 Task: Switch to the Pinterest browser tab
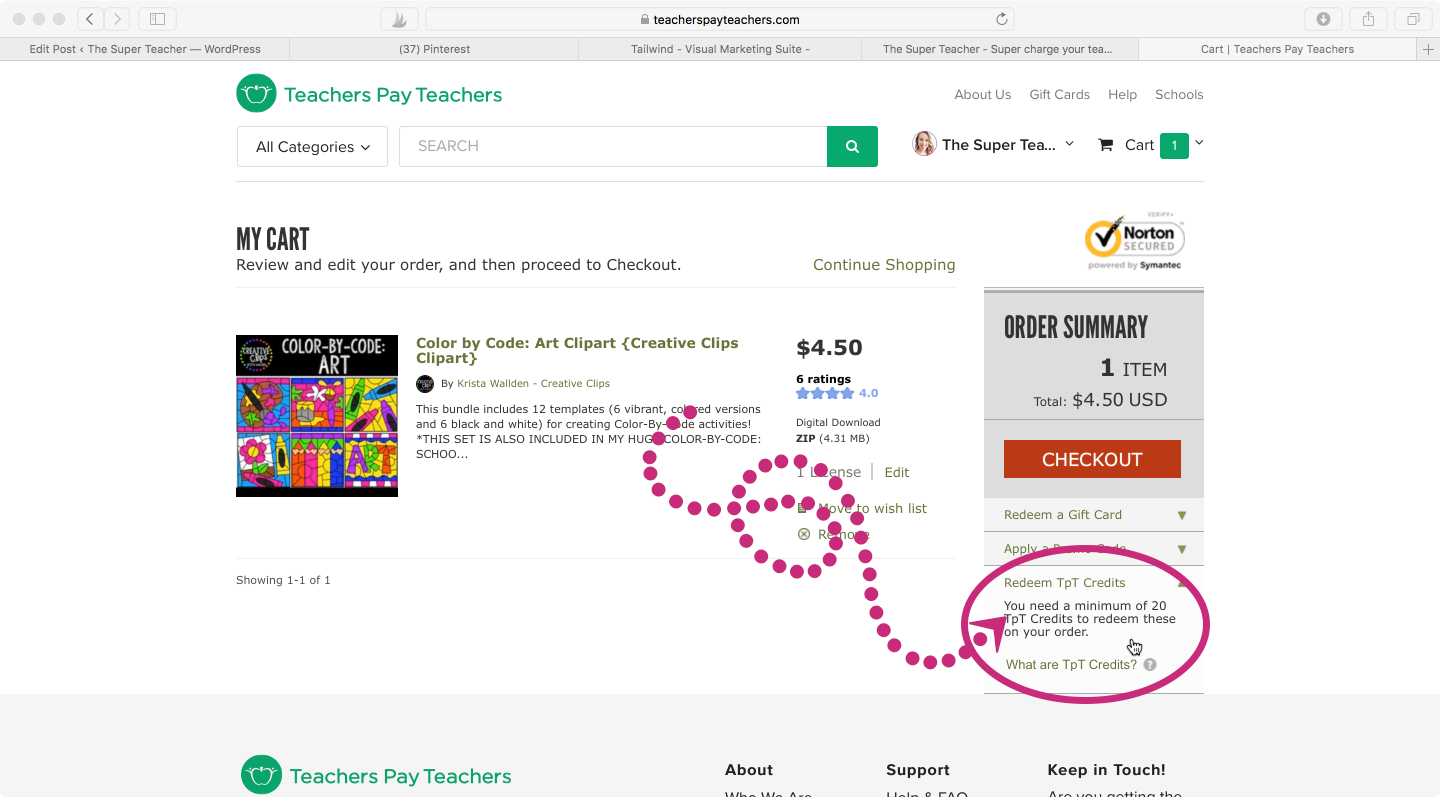(433, 48)
